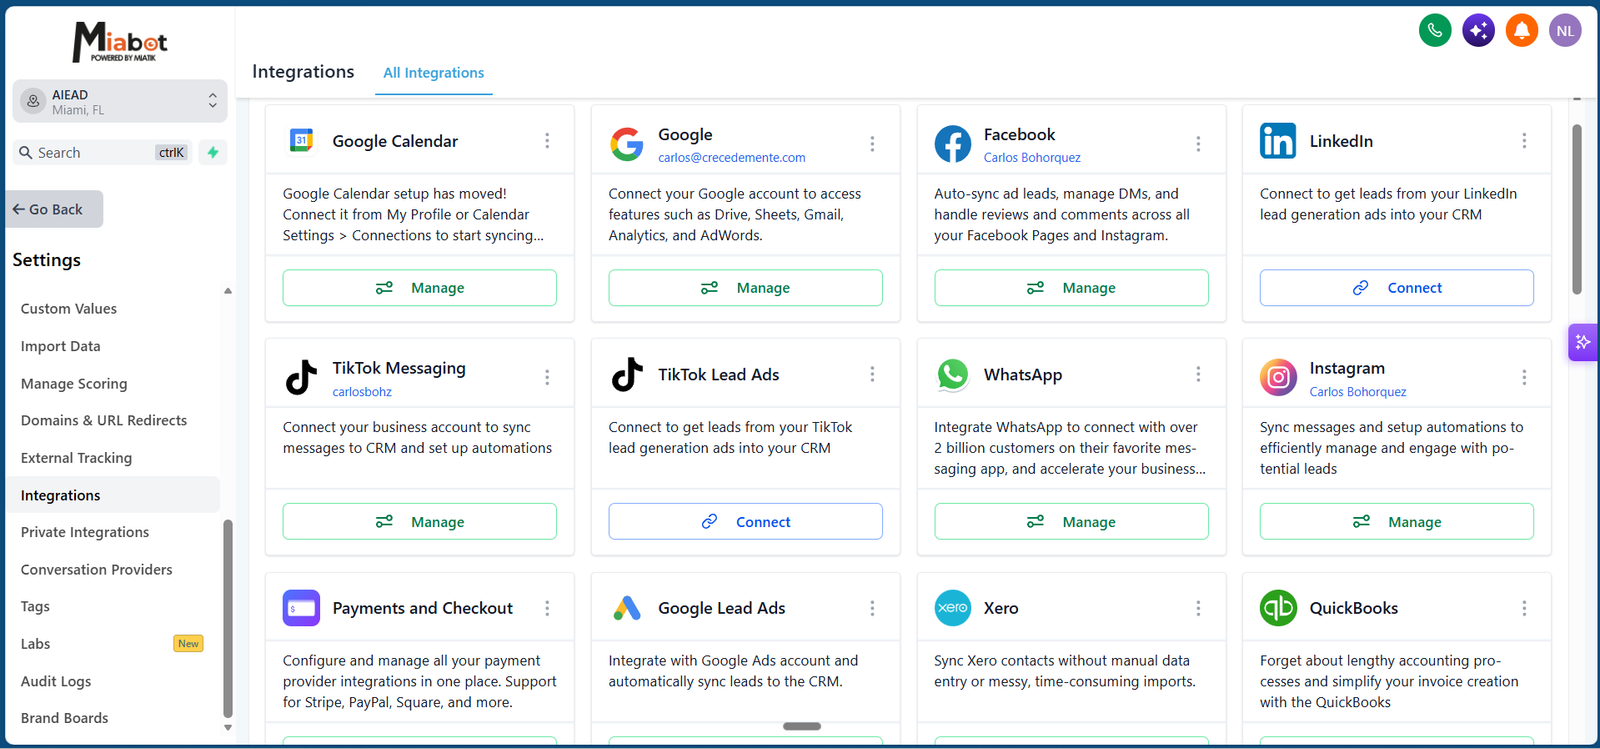1600x749 pixels.
Task: Open the floating purple sparkle side widget
Action: tap(1583, 342)
